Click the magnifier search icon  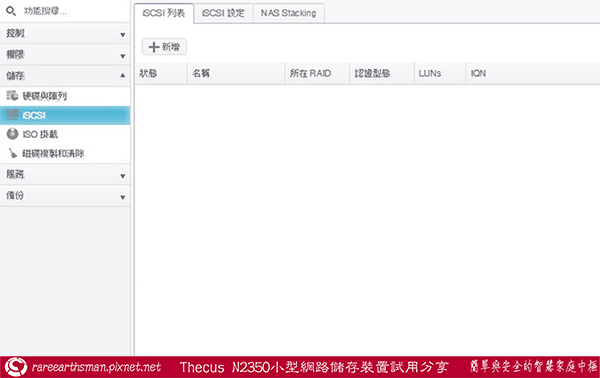pyautogui.click(x=11, y=11)
